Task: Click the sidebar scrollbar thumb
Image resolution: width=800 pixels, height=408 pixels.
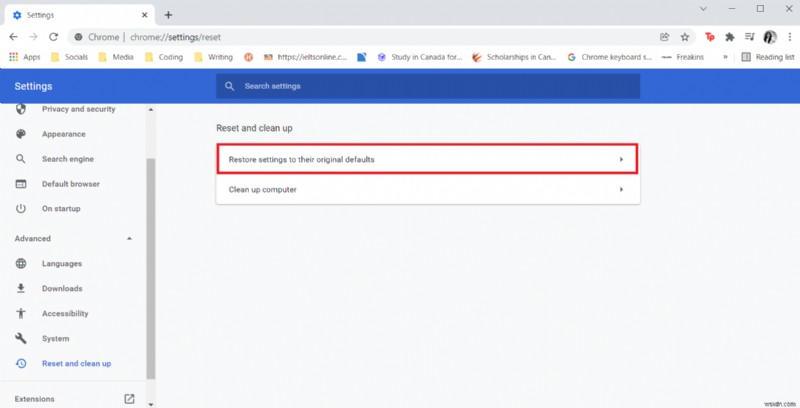Action: click(151, 269)
